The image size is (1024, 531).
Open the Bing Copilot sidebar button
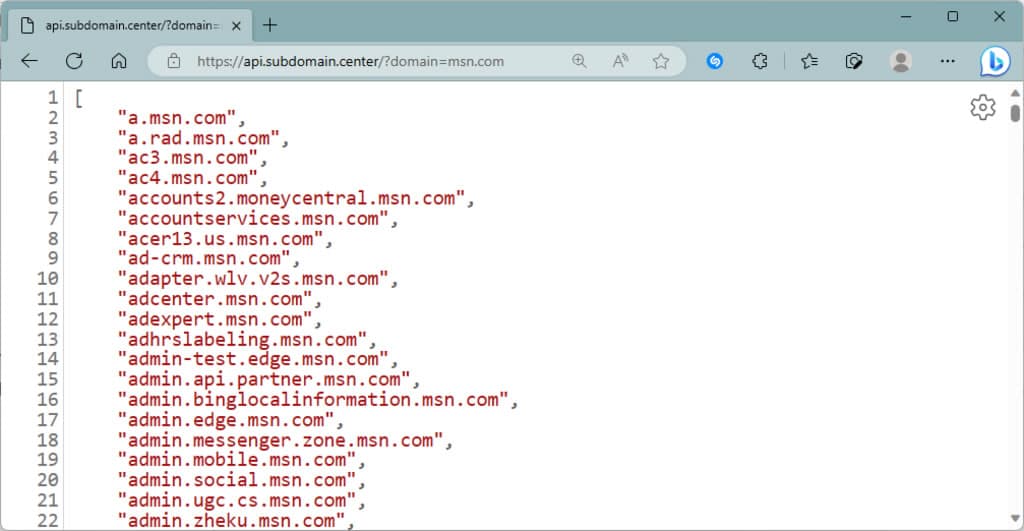pyautogui.click(x=995, y=61)
